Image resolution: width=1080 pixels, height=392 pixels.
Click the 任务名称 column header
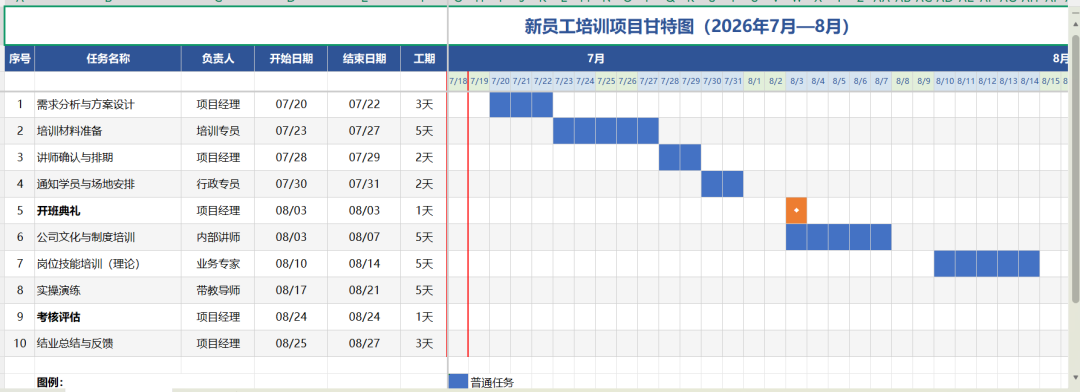[108, 59]
